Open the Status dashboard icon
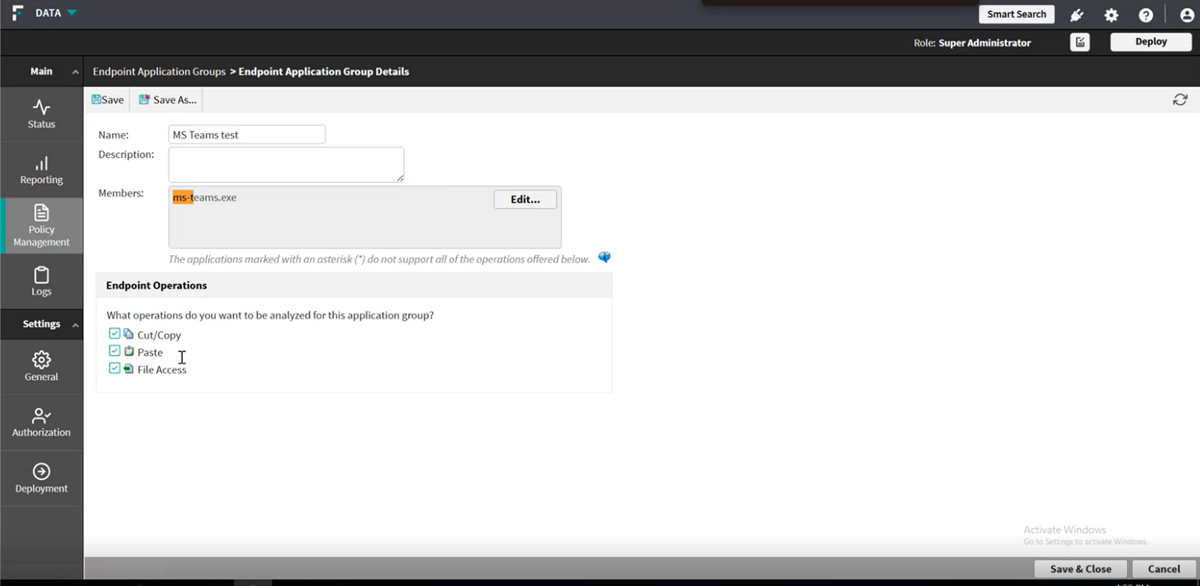This screenshot has width=1200, height=586. pos(41,107)
